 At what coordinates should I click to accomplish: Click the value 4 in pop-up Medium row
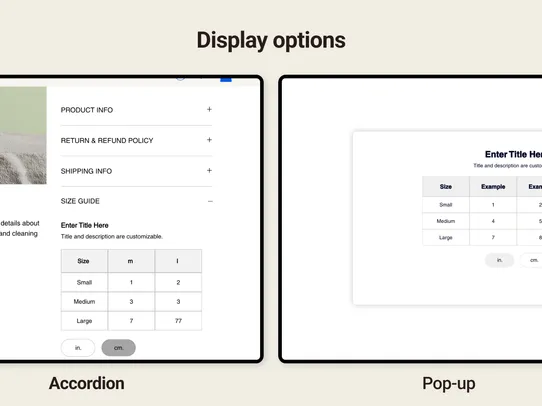point(493,221)
